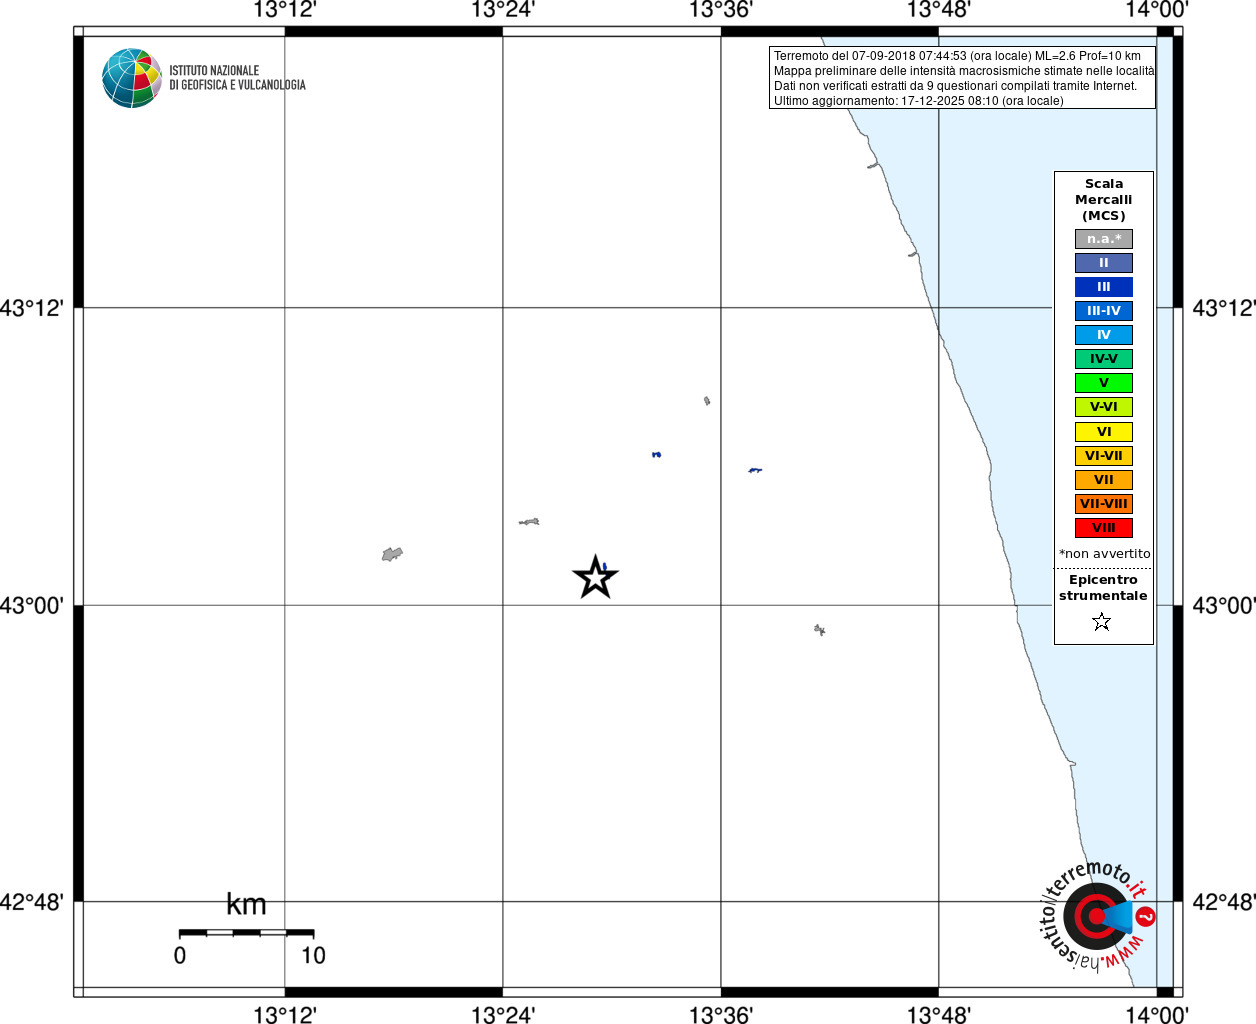Click the INGV globe logo
This screenshot has width=1256, height=1024.
132,78
